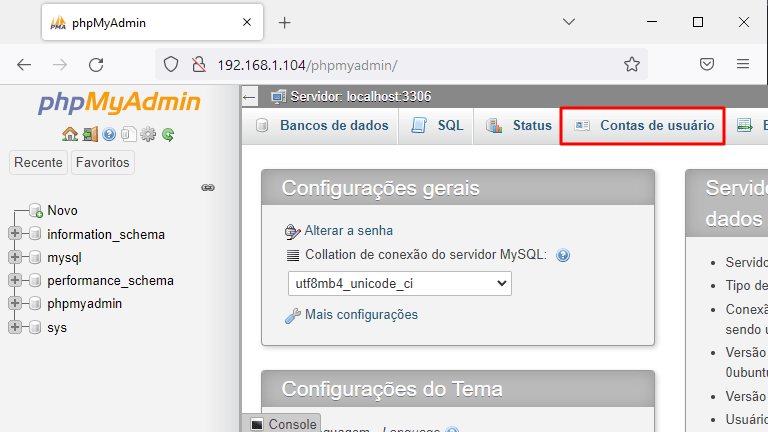Select performance_schema in the database tree
Image resolution: width=768 pixels, height=432 pixels.
click(110, 281)
